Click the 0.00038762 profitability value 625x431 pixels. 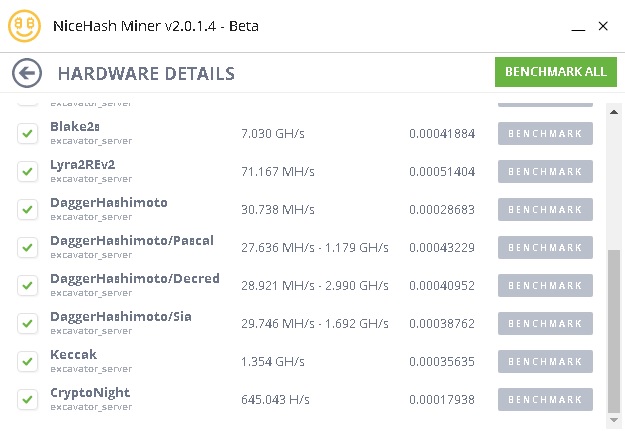[442, 324]
